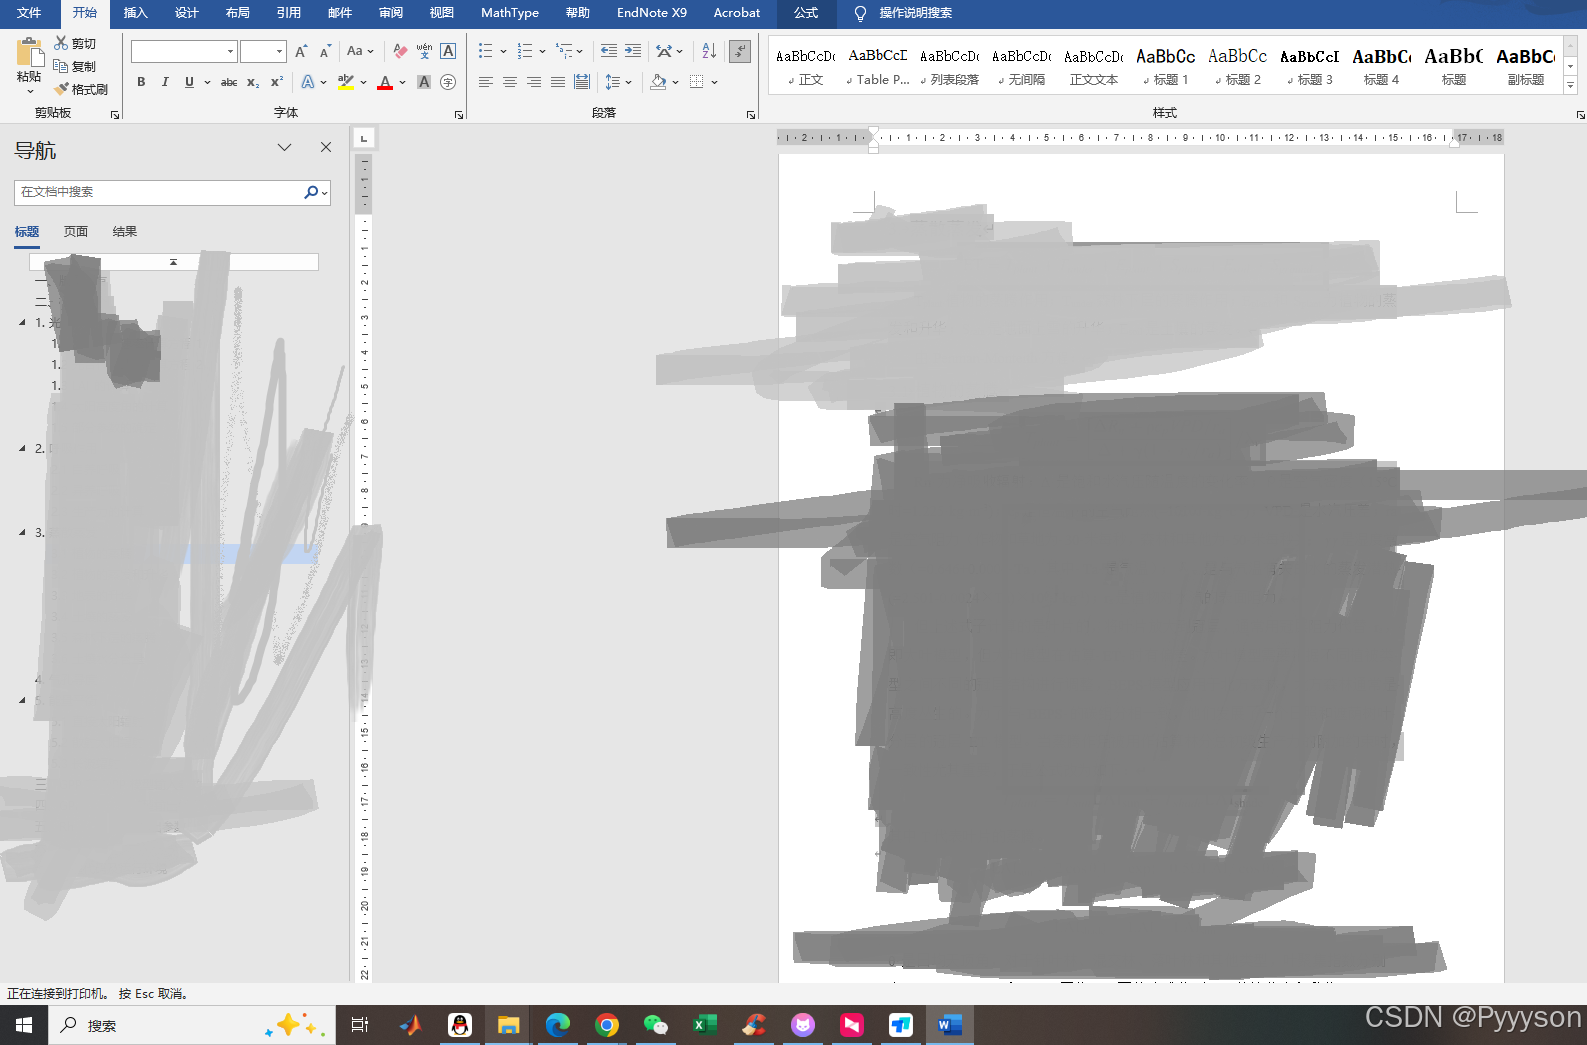The width and height of the screenshot is (1587, 1045).
Task: Sort paragraph text A to Z
Action: pyautogui.click(x=709, y=51)
